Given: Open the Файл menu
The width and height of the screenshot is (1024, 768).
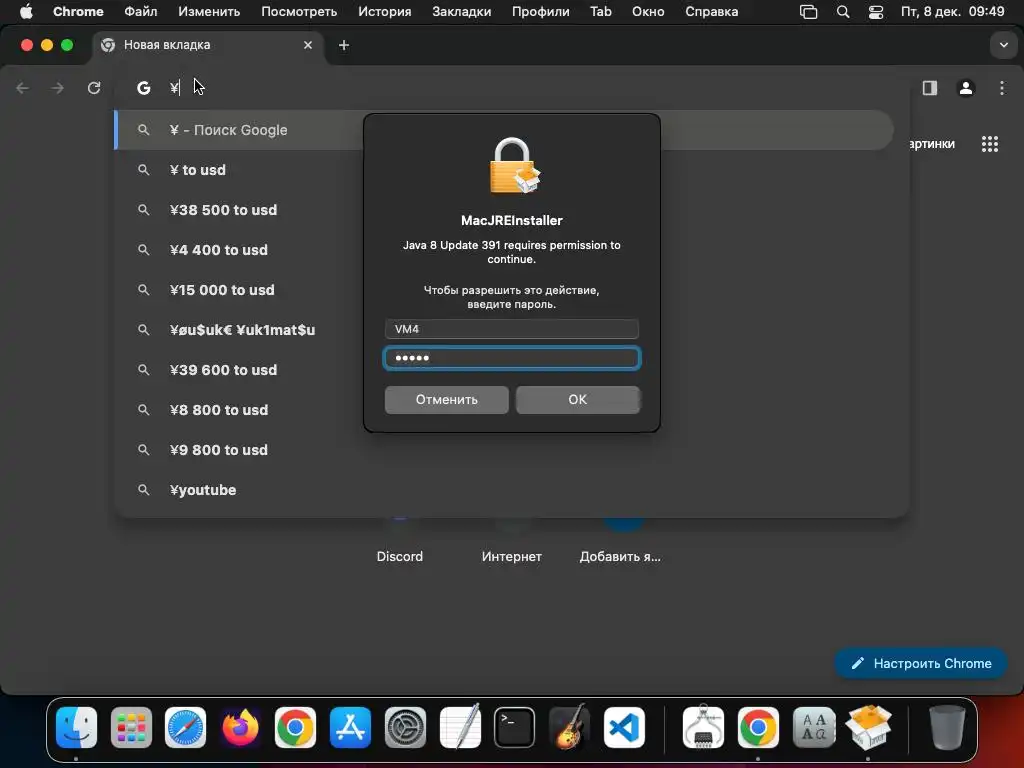Looking at the screenshot, I should pos(140,12).
